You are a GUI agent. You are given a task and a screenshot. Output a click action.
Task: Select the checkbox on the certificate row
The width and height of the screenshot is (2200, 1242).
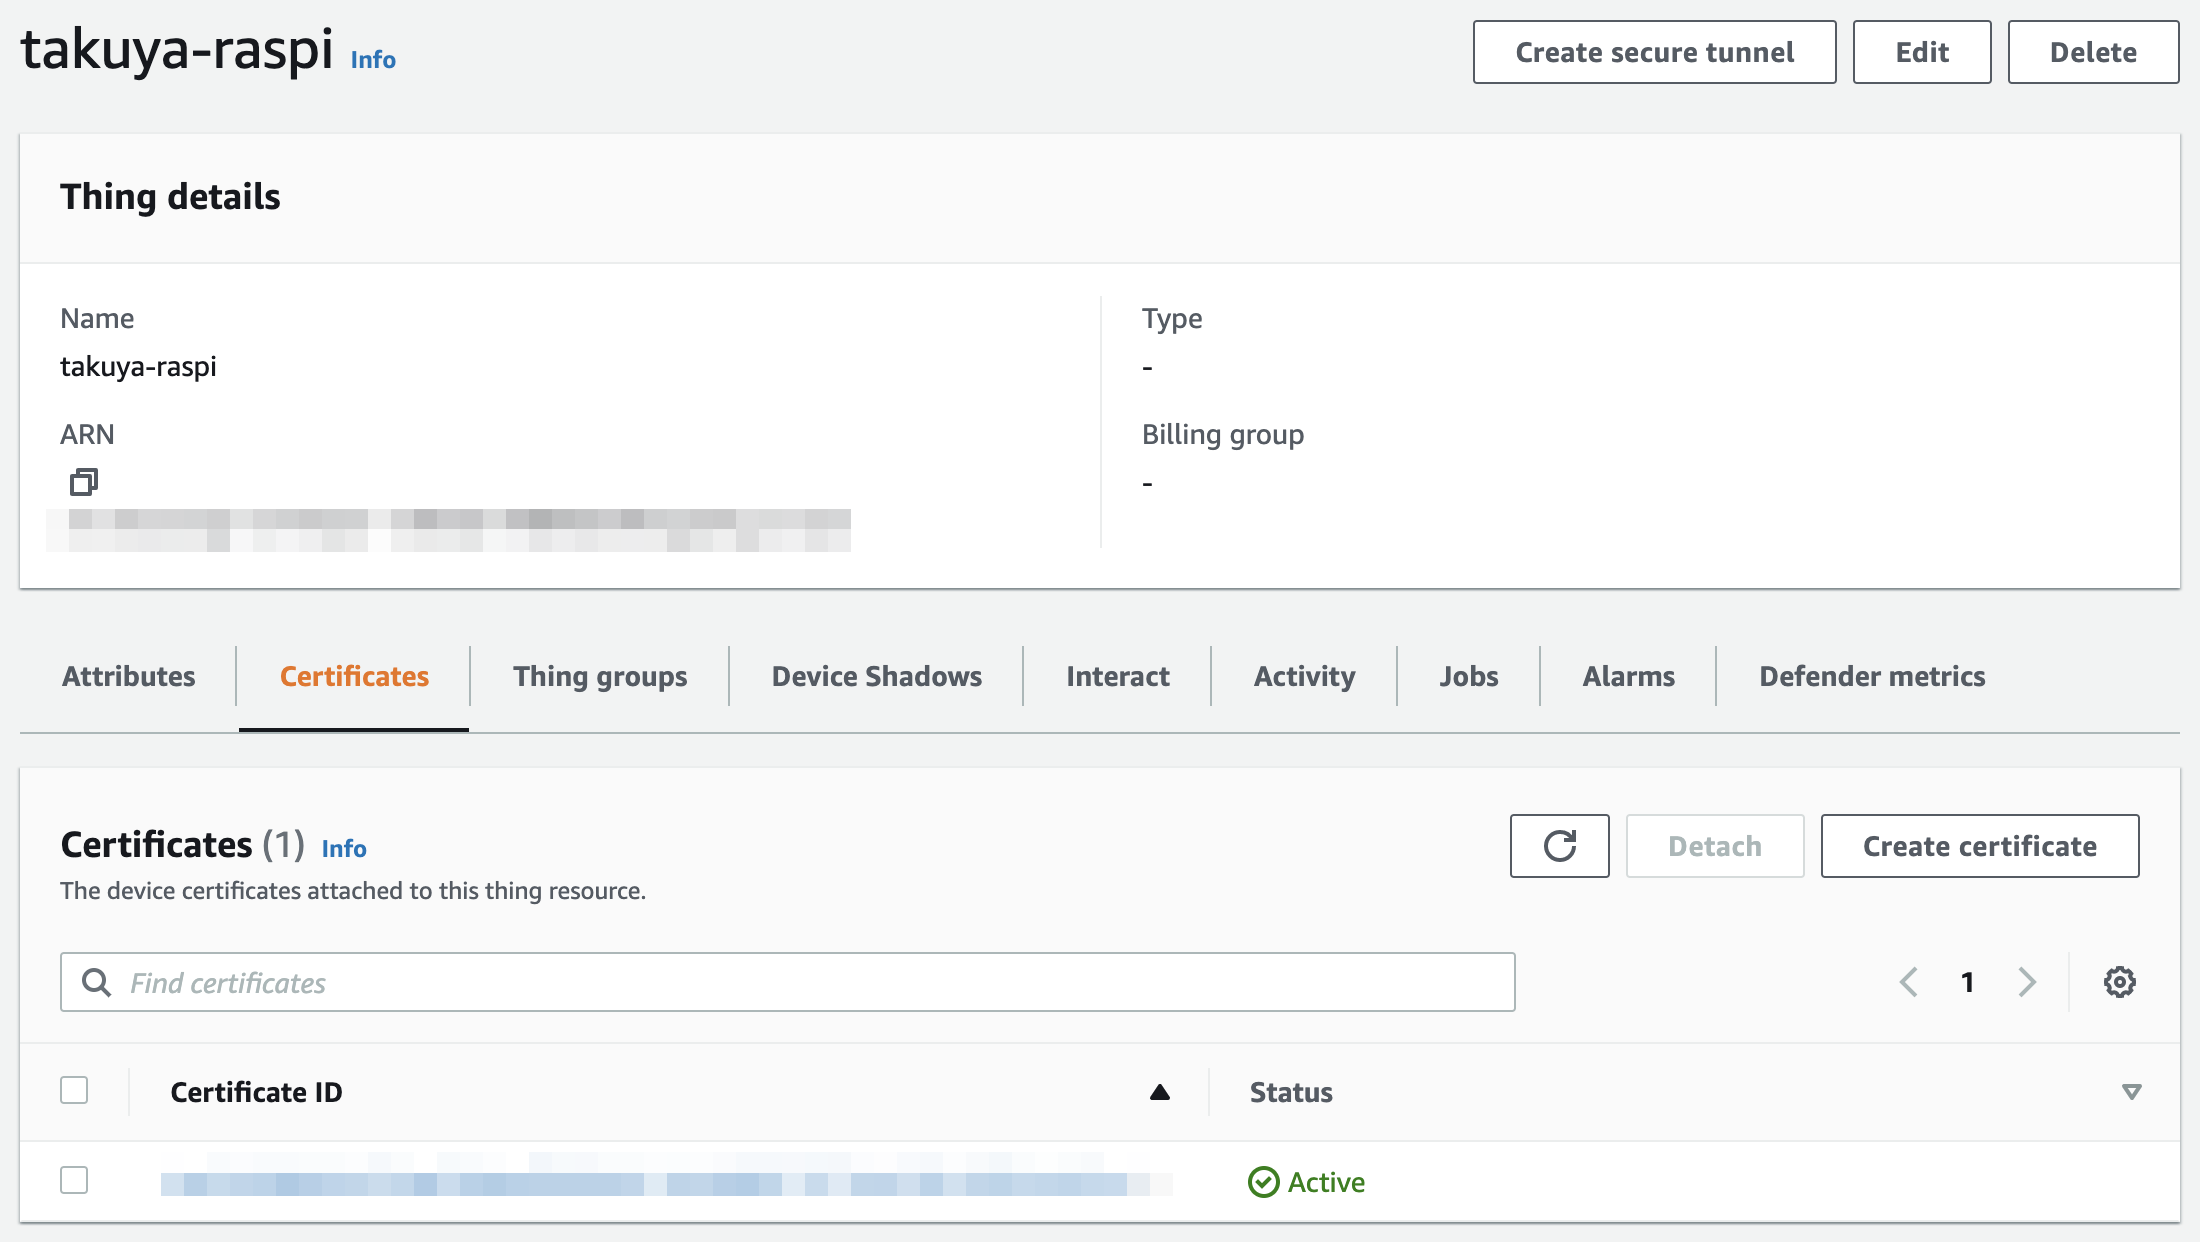click(x=74, y=1180)
